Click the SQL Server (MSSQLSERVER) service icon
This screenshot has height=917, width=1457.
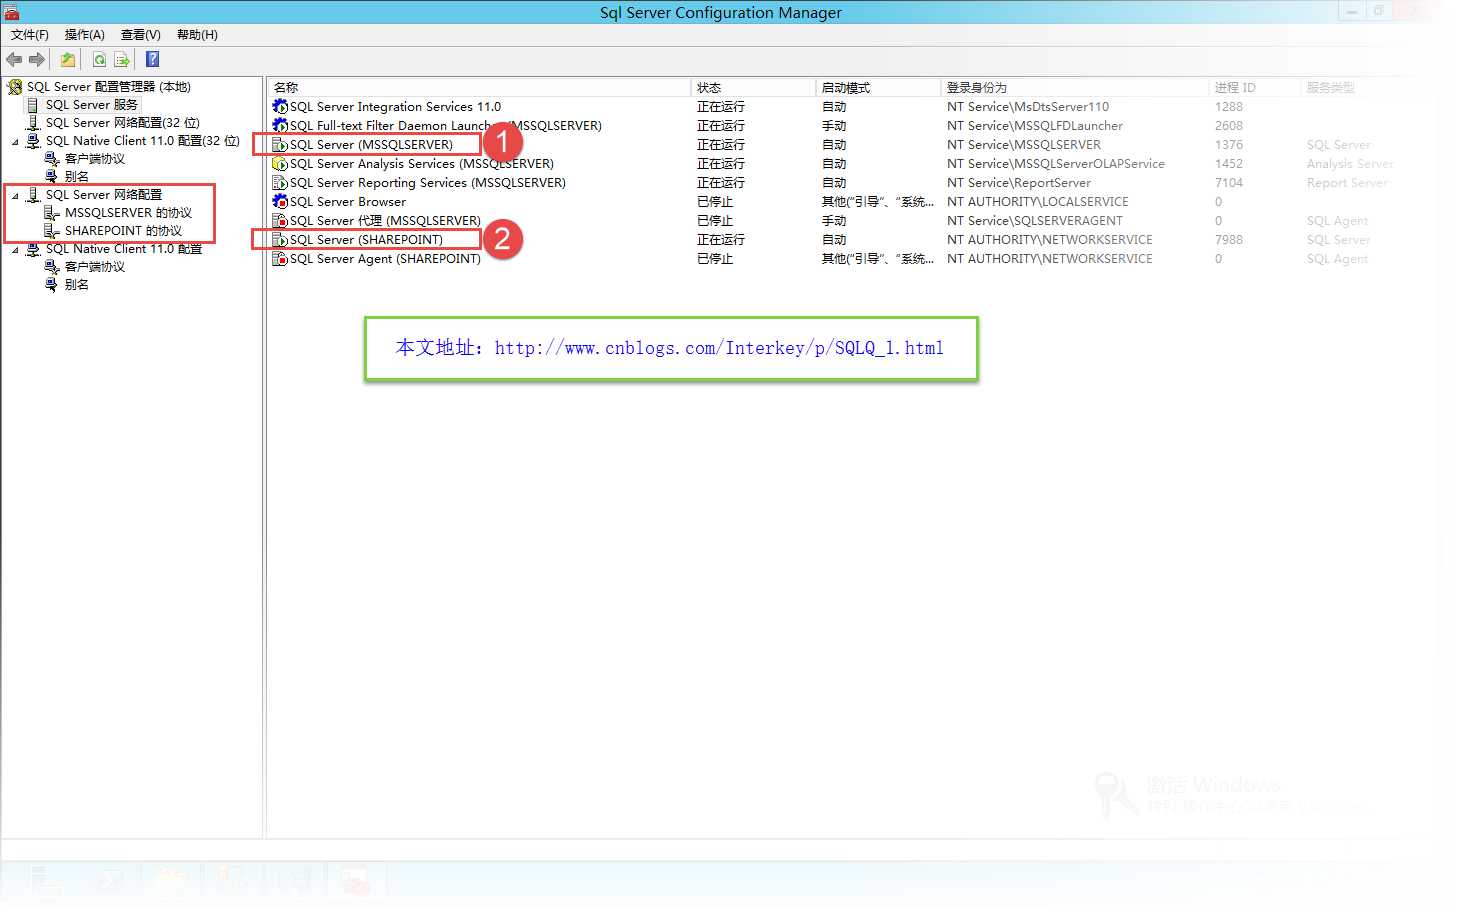(x=280, y=145)
